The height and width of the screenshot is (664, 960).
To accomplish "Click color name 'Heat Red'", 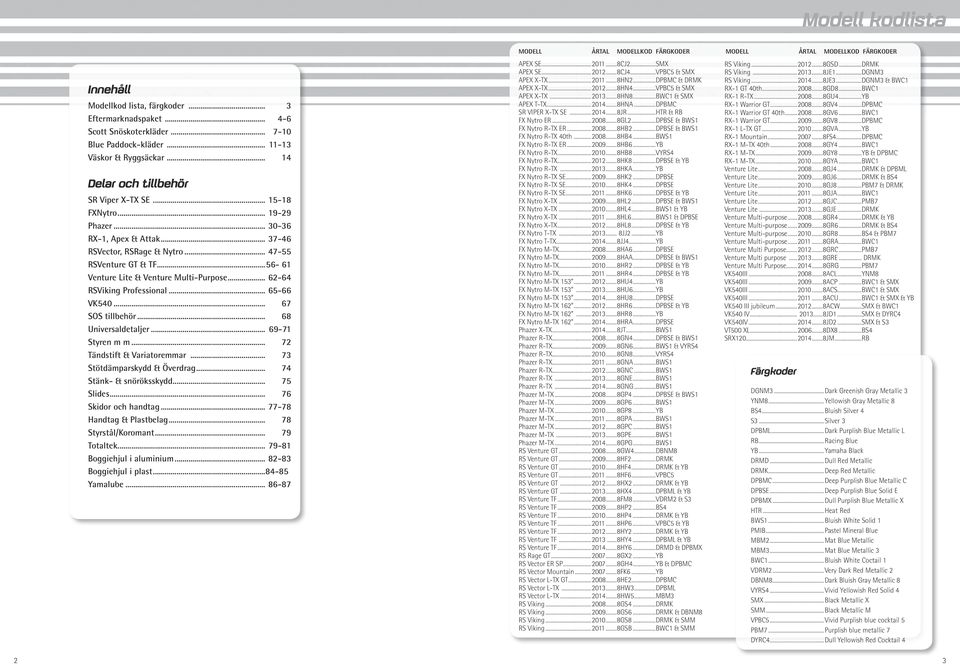I will tap(837, 510).
